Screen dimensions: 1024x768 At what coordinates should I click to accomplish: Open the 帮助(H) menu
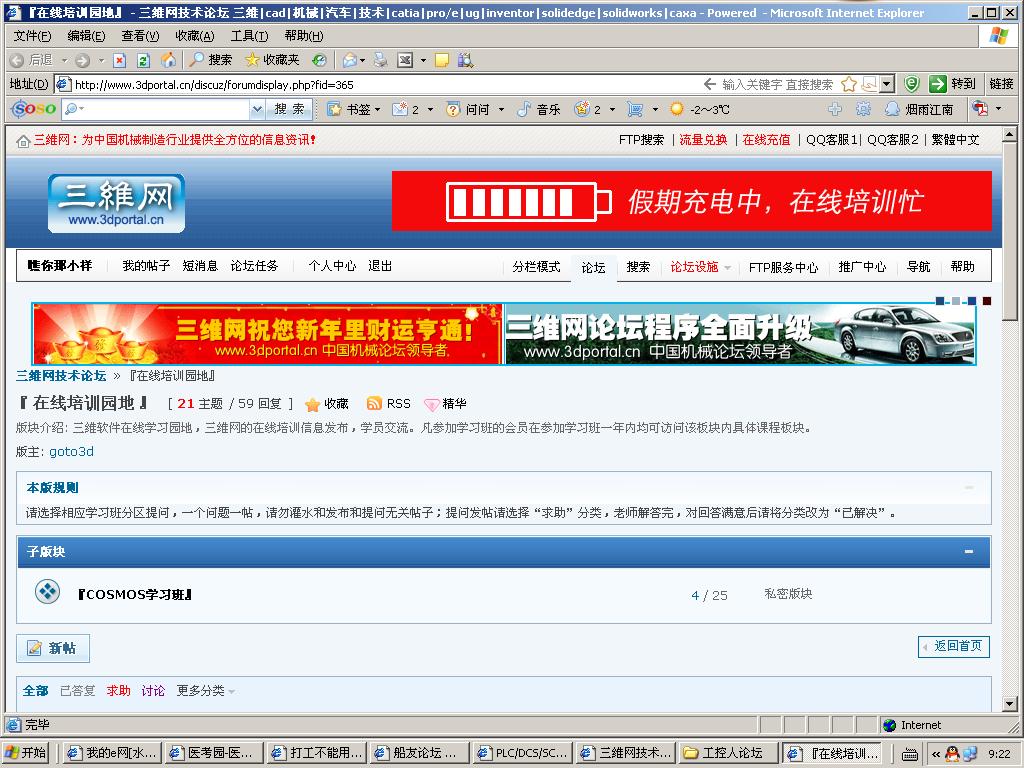coord(304,36)
